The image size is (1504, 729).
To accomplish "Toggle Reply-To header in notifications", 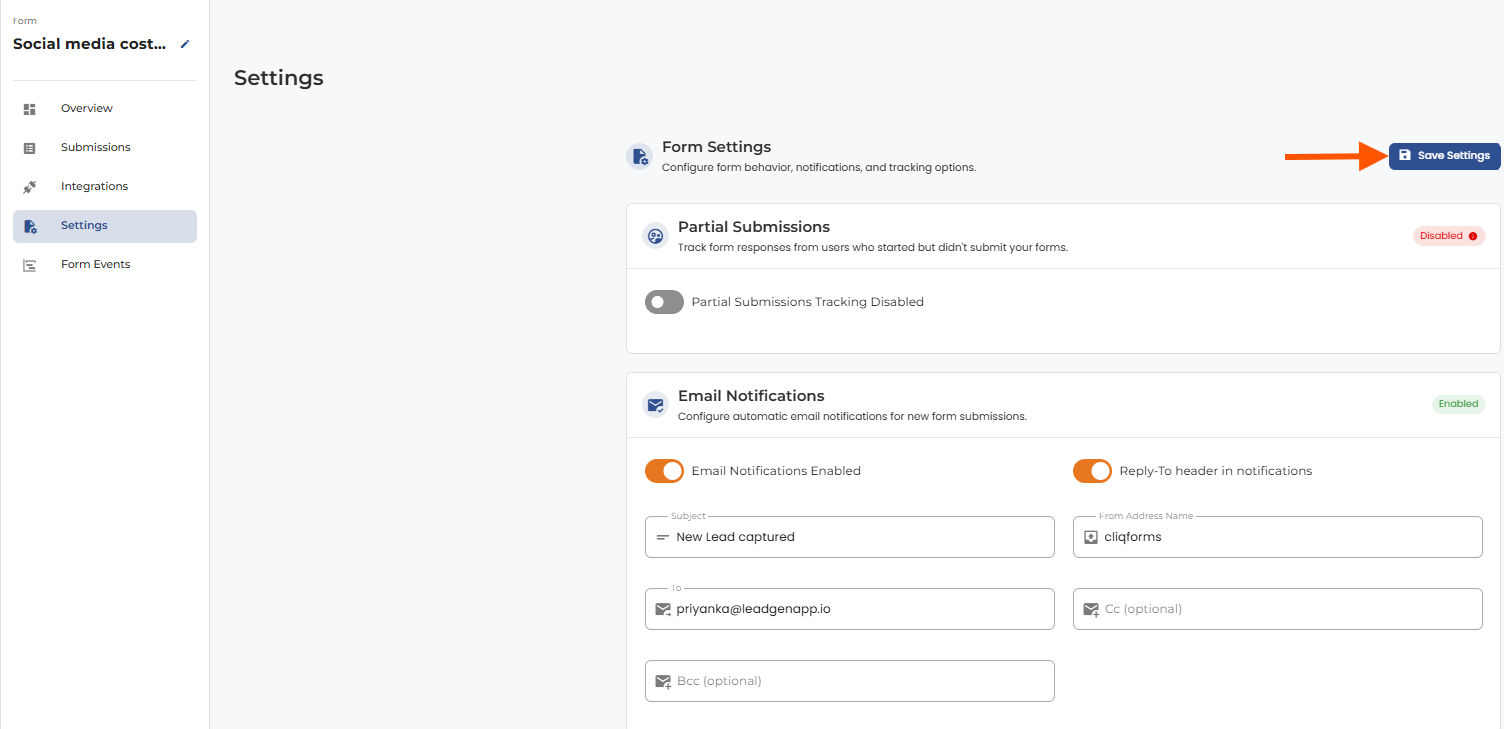I will pyautogui.click(x=1092, y=471).
